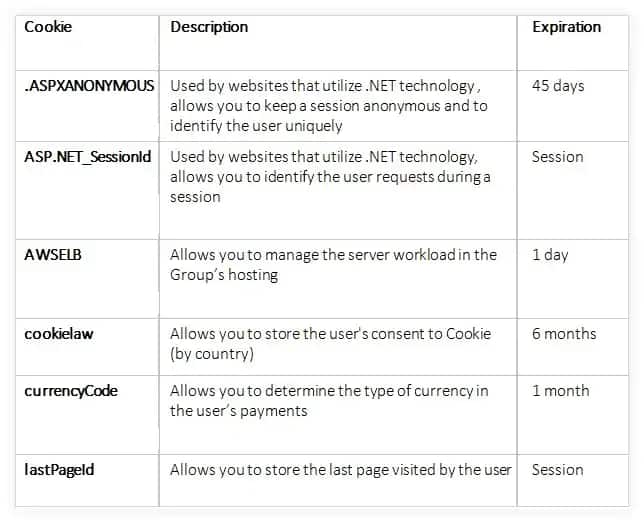Select the ASP.NET_SessionId cookie name
Image resolution: width=644 pixels, height=526 pixels.
(x=88, y=157)
